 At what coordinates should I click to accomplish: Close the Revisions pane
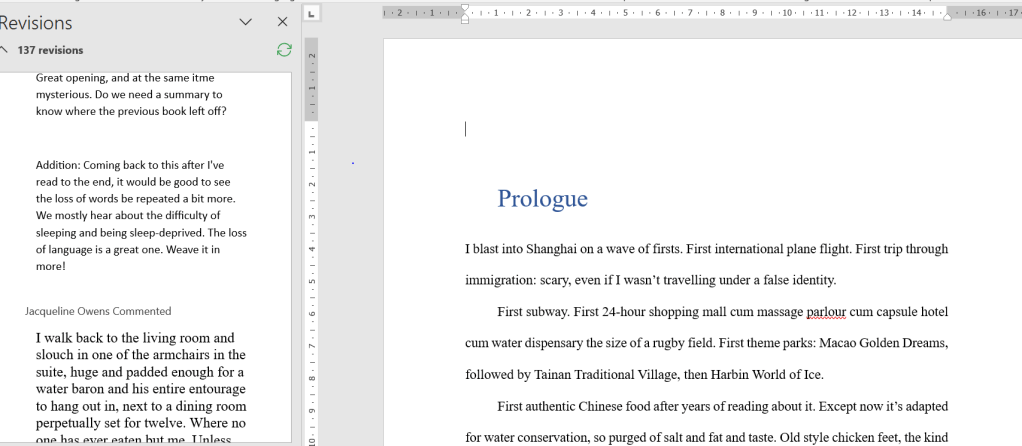tap(282, 22)
